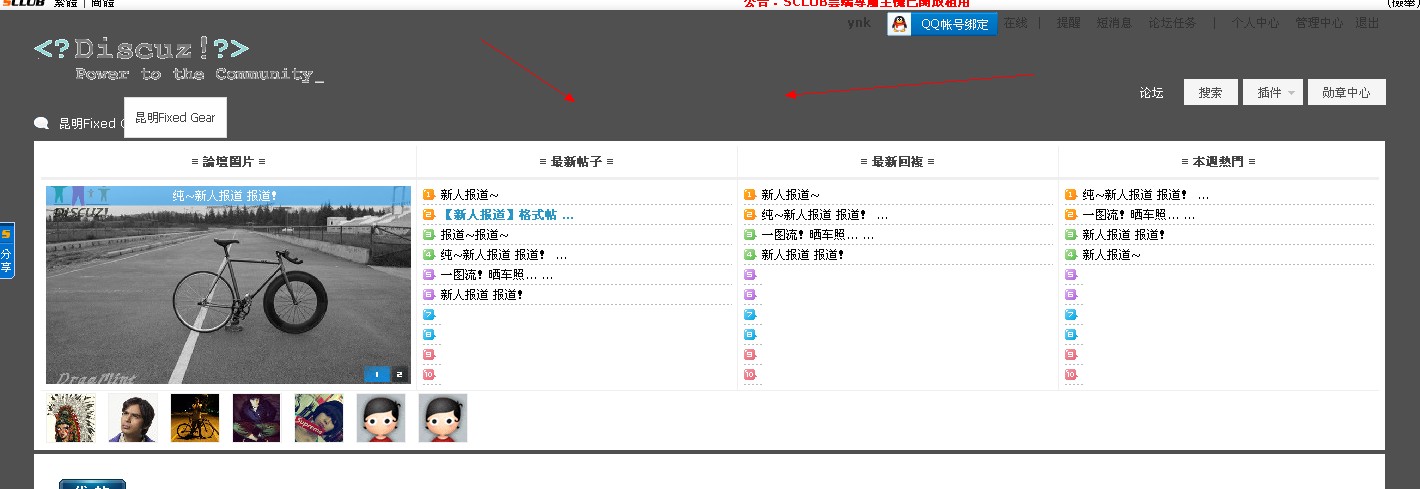The image size is (1420, 489).
Task: Open the 勋章中心 page
Action: (1346, 92)
